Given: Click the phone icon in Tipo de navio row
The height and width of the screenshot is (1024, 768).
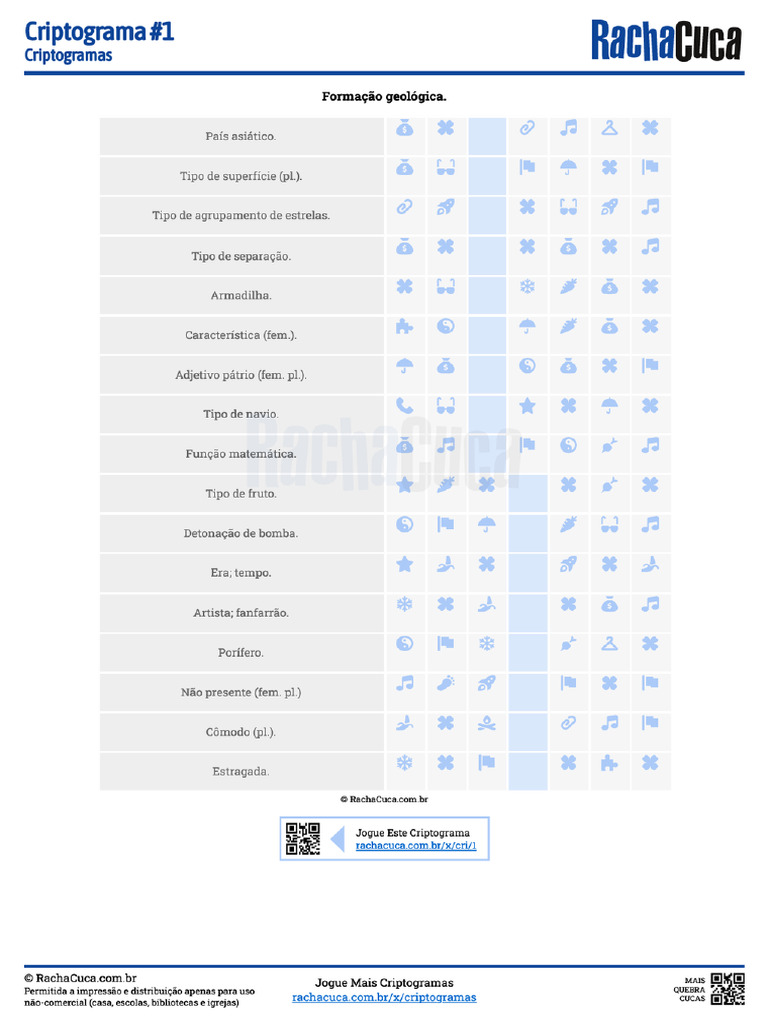Looking at the screenshot, I should [x=404, y=406].
